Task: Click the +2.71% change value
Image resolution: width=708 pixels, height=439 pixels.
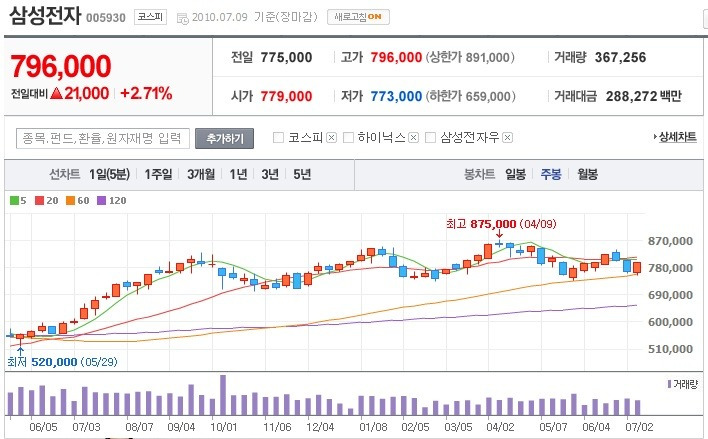Action: pos(146,93)
